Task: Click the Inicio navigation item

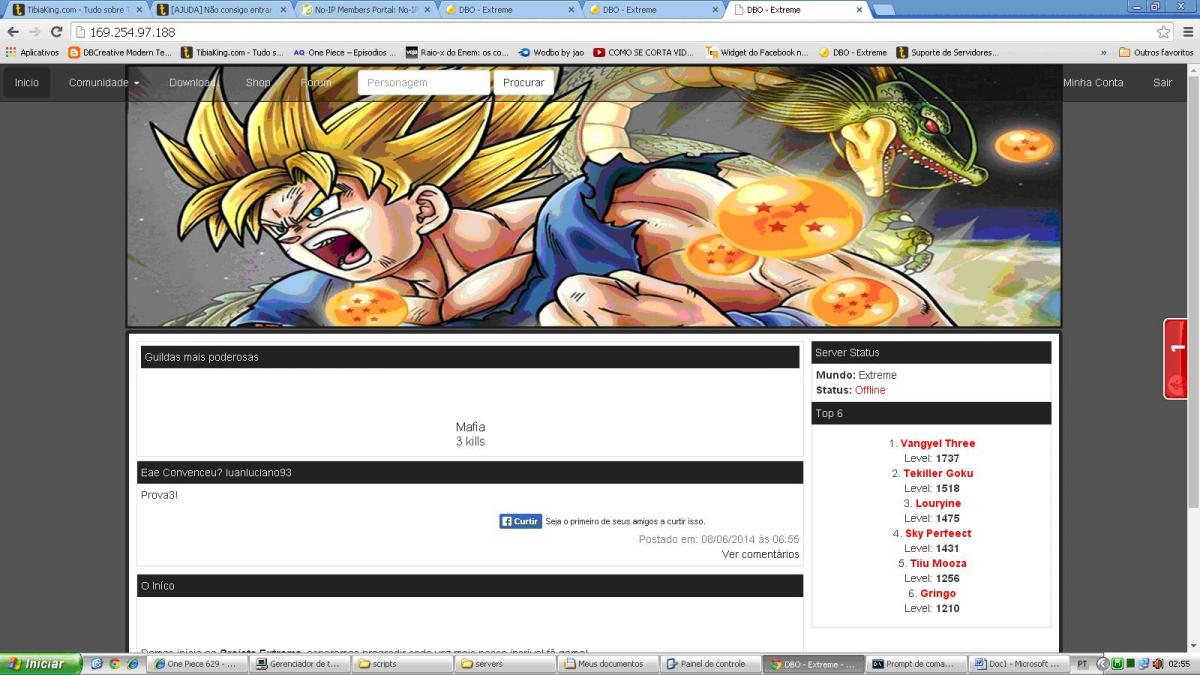Action: (27, 82)
